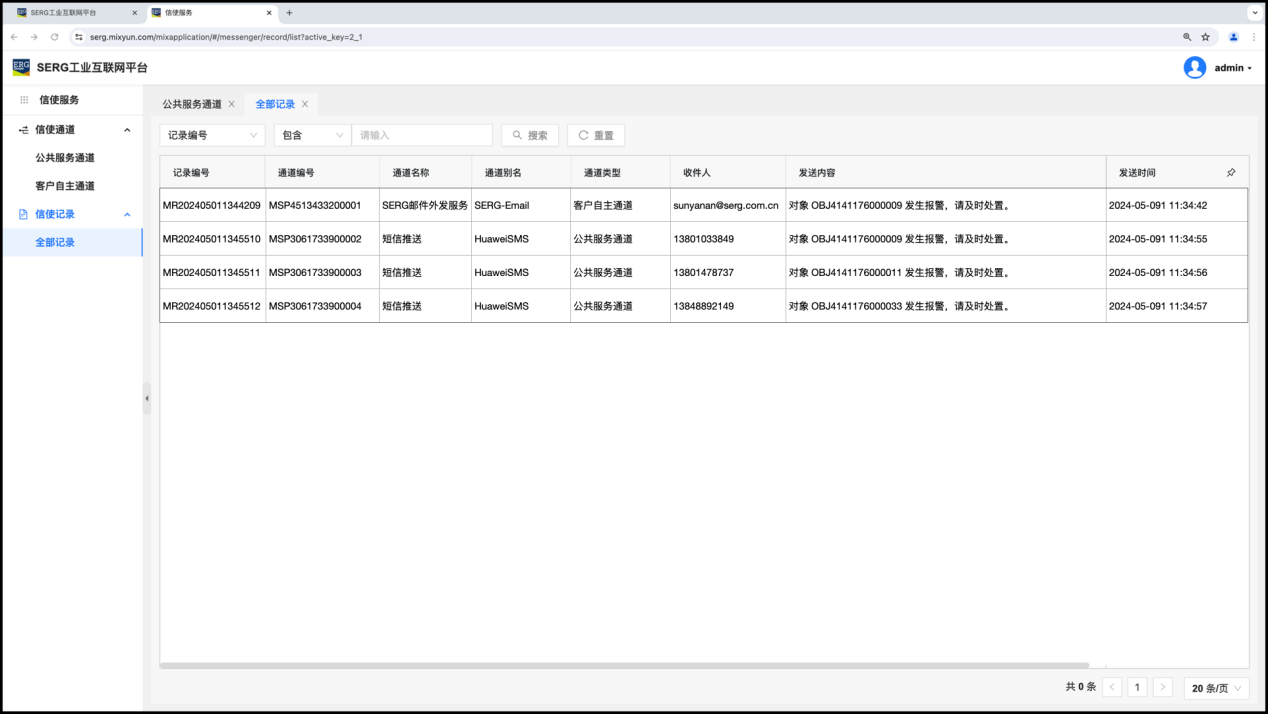
Task: Click the 搜索 search button
Action: tap(530, 135)
